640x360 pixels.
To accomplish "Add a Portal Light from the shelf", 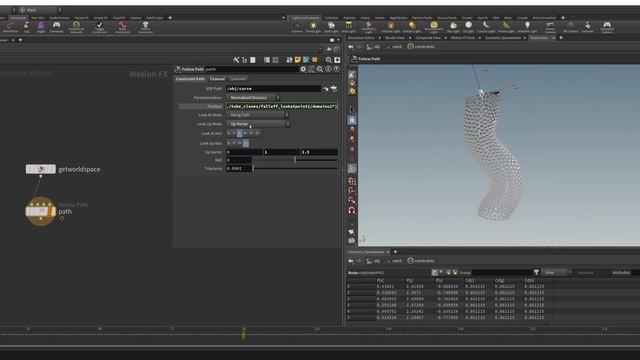I will point(506,27).
